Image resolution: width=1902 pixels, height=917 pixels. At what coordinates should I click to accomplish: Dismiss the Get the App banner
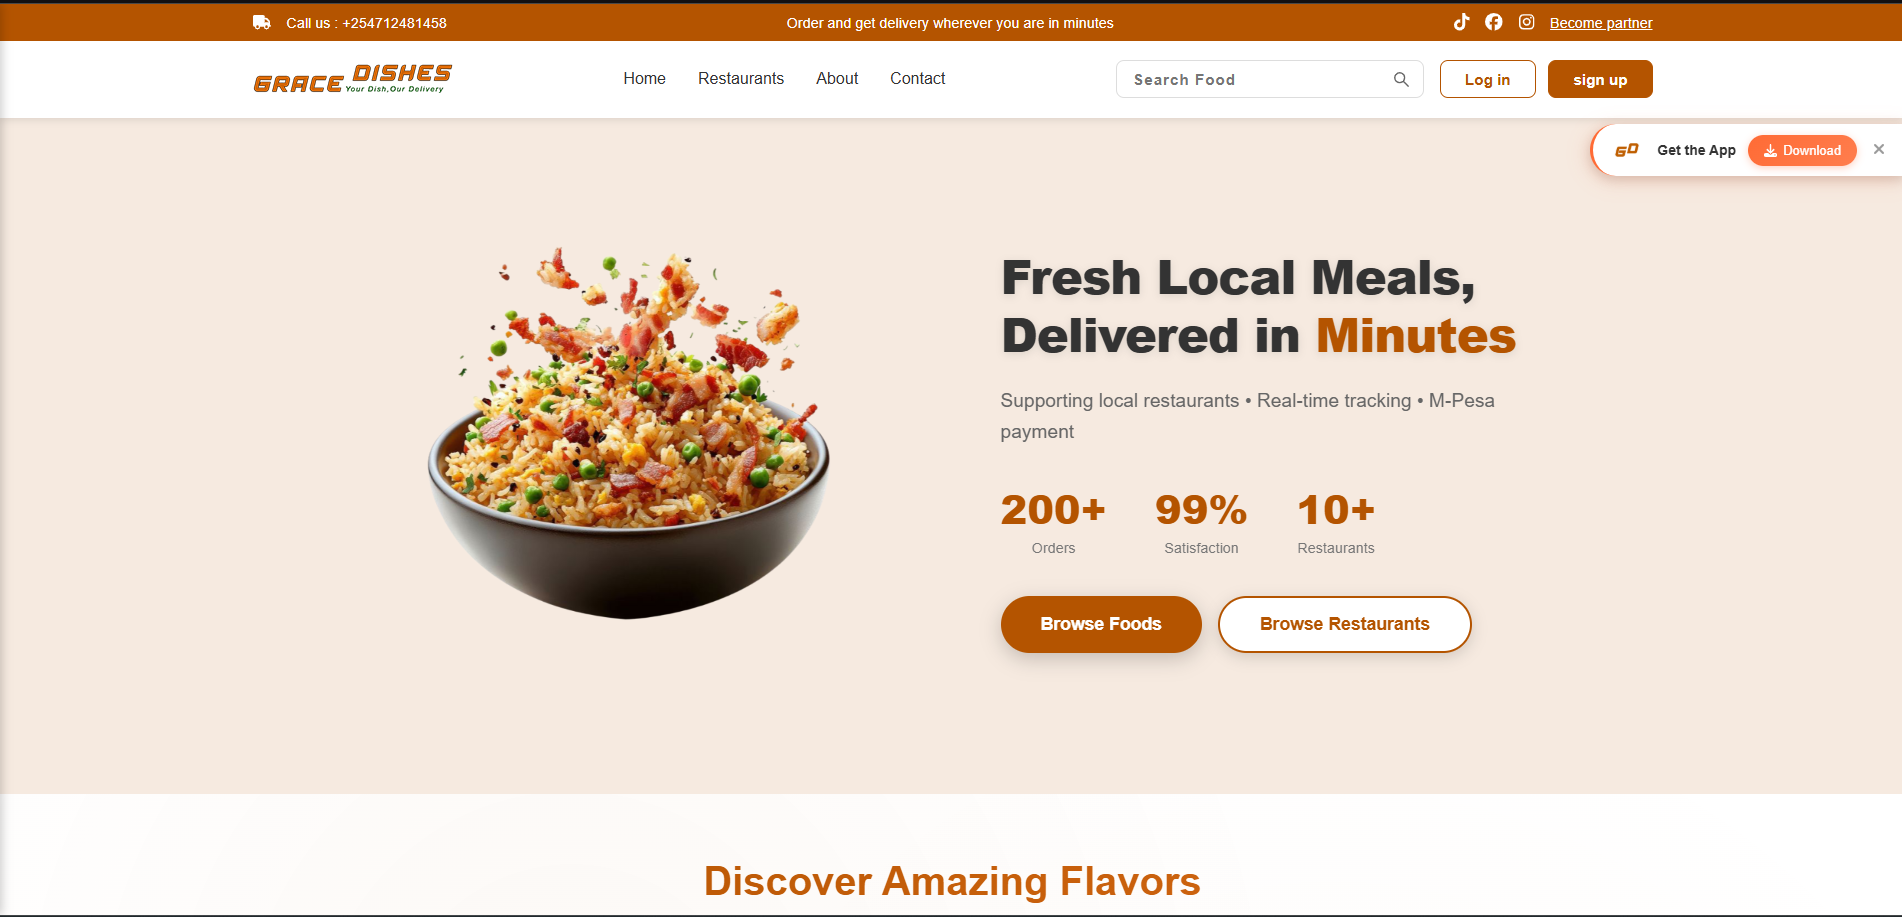[x=1879, y=149]
